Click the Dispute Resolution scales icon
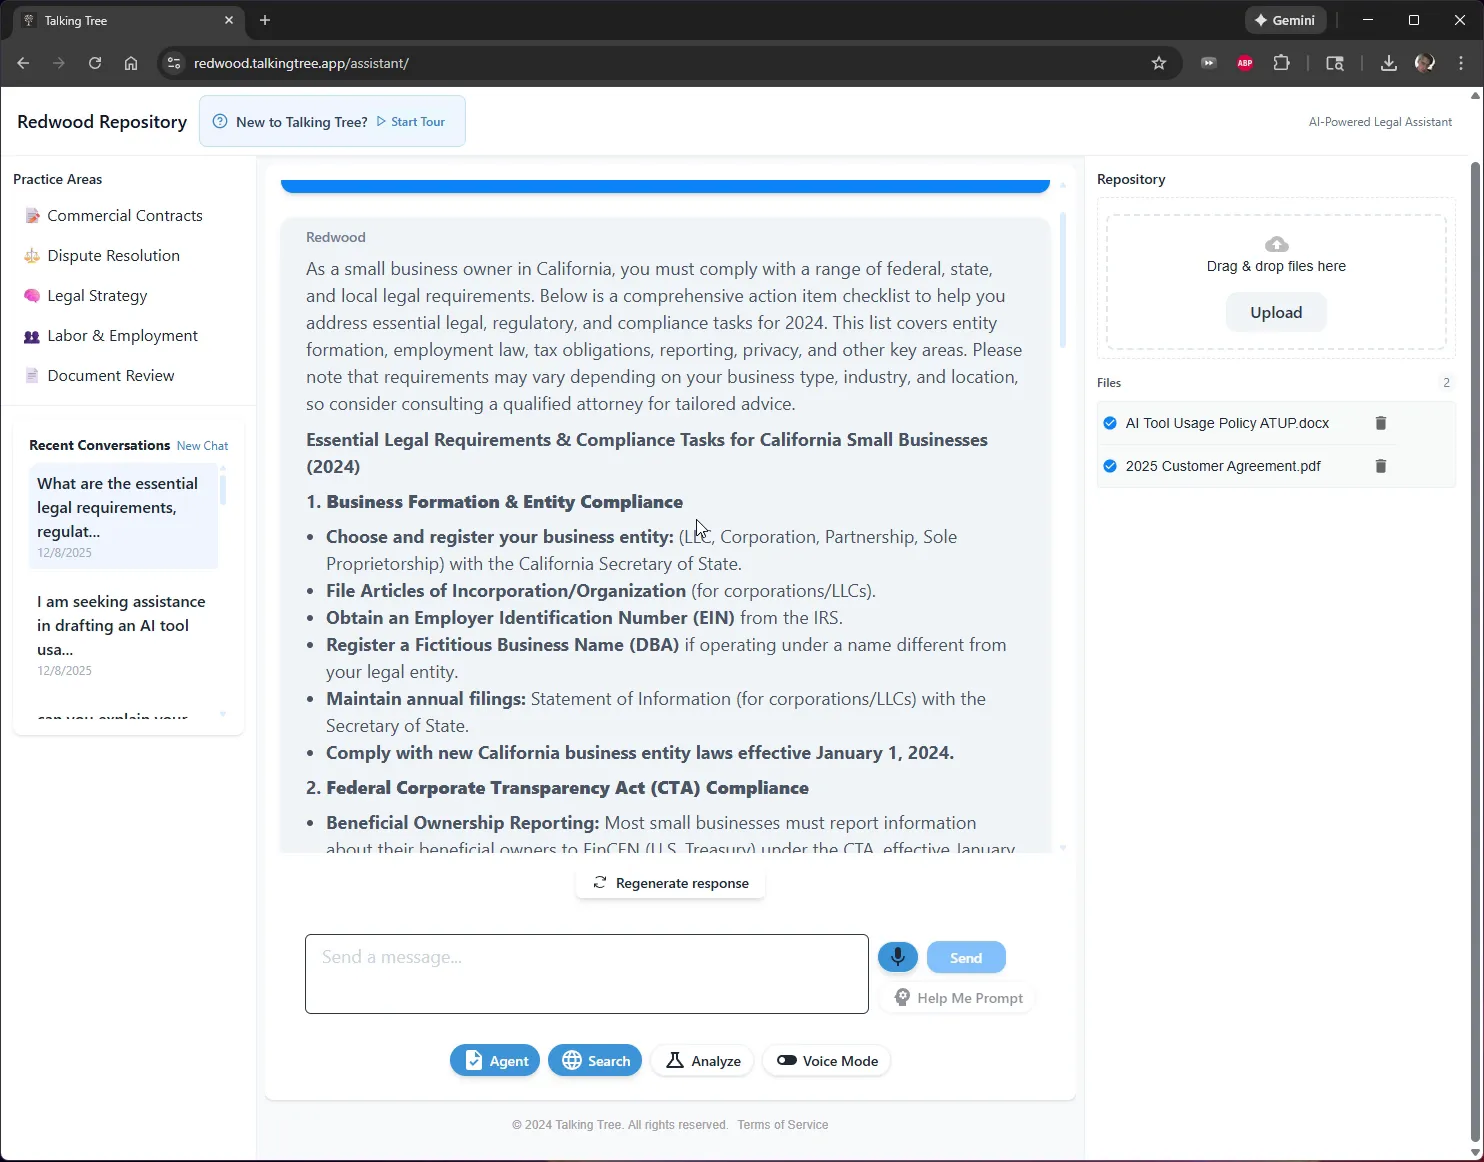1484x1162 pixels. point(32,256)
